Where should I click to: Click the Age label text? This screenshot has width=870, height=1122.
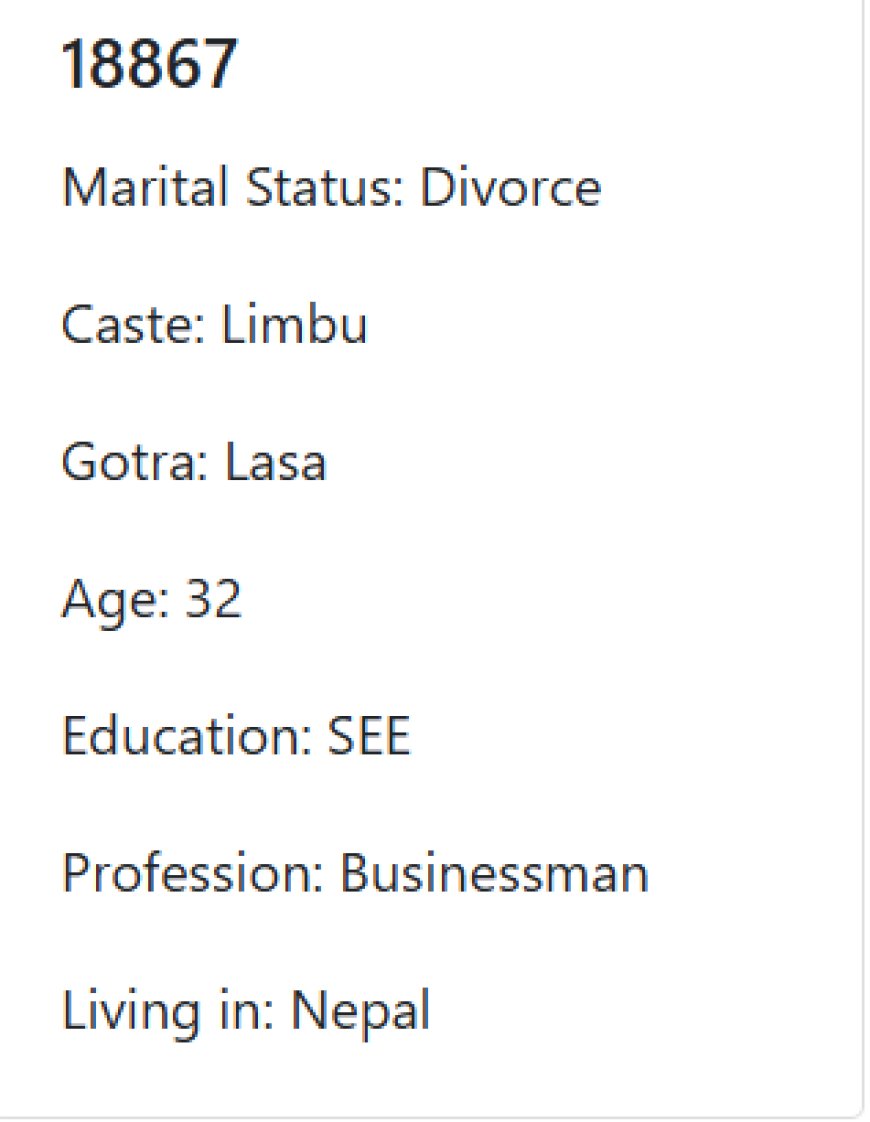(116, 600)
